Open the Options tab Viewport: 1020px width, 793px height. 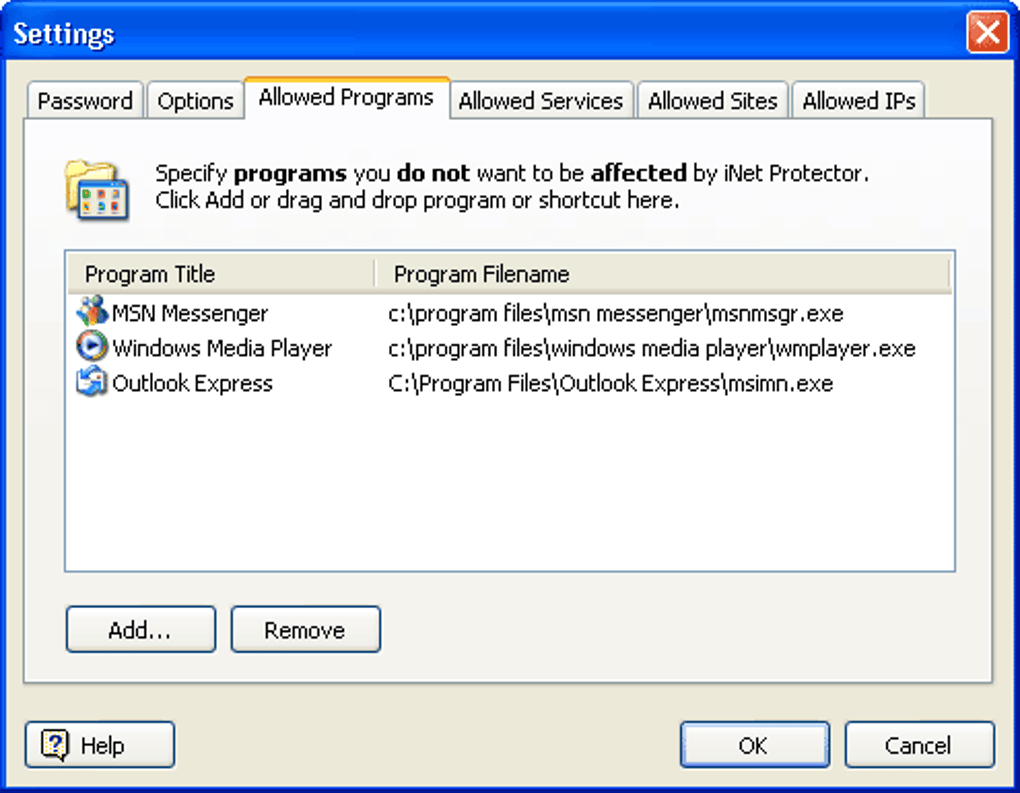(195, 100)
